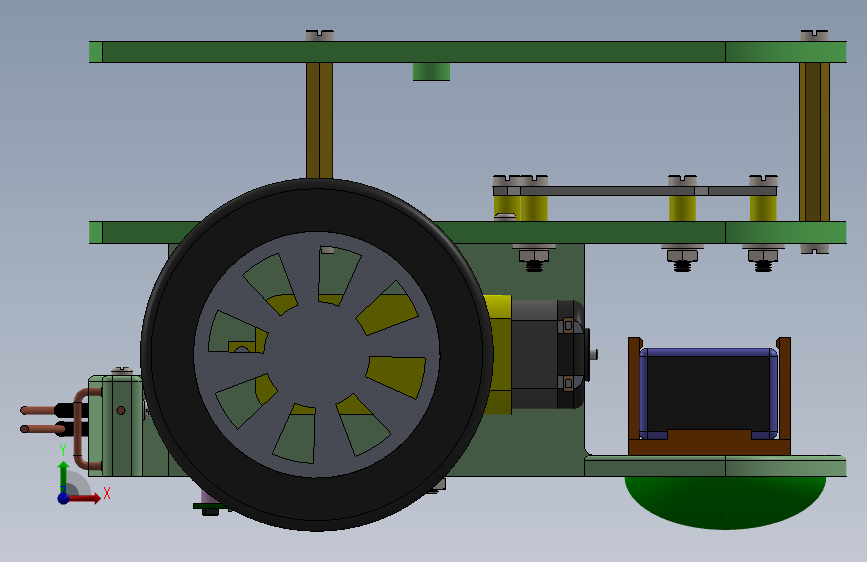The height and width of the screenshot is (562, 867).
Task: Select the green lower base plate above the caster
Action: [715, 466]
